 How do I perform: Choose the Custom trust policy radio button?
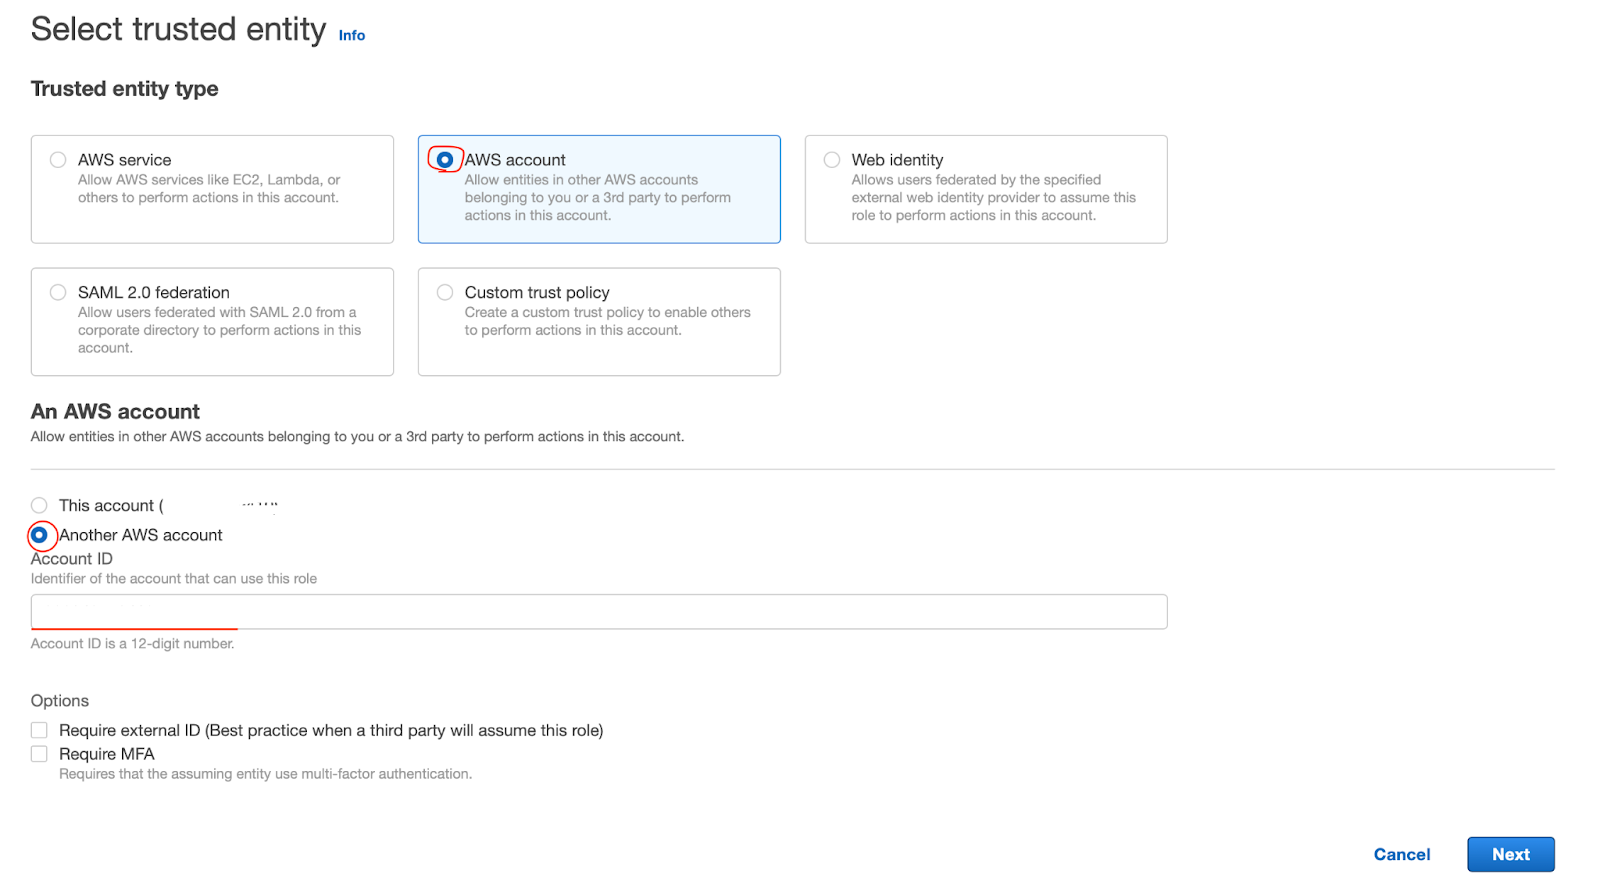[x=445, y=292]
